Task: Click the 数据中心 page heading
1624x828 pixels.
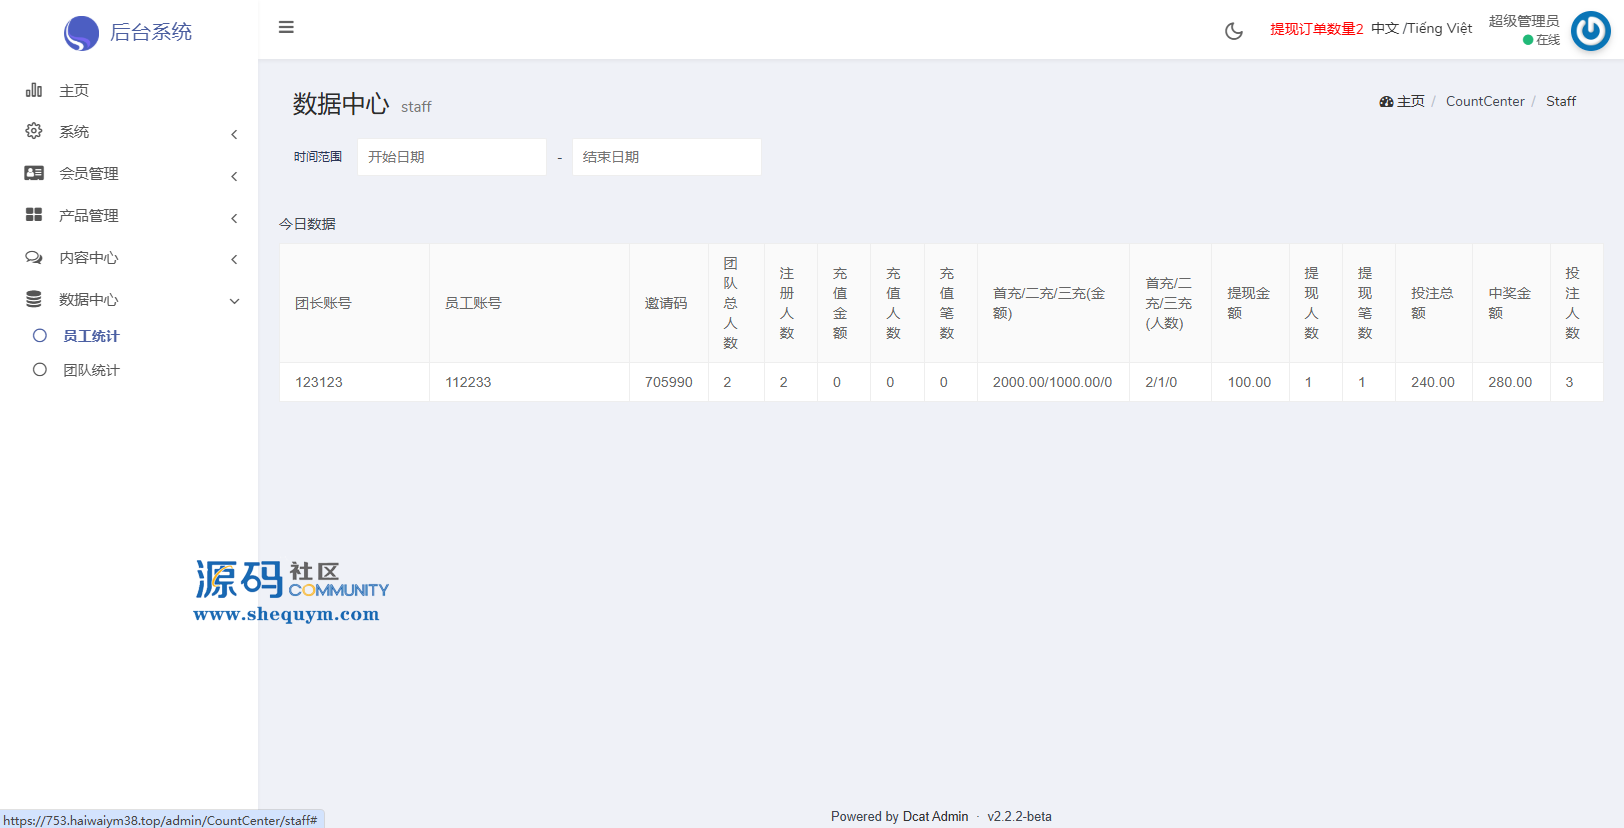Action: (x=341, y=104)
